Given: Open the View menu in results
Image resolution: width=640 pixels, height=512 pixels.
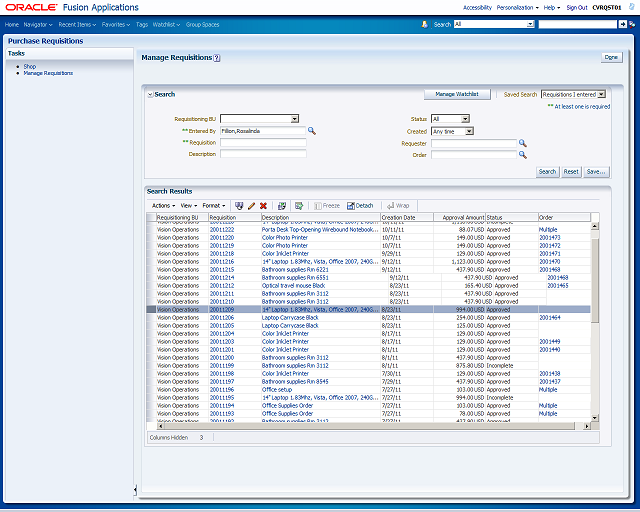Looking at the screenshot, I should (189, 206).
